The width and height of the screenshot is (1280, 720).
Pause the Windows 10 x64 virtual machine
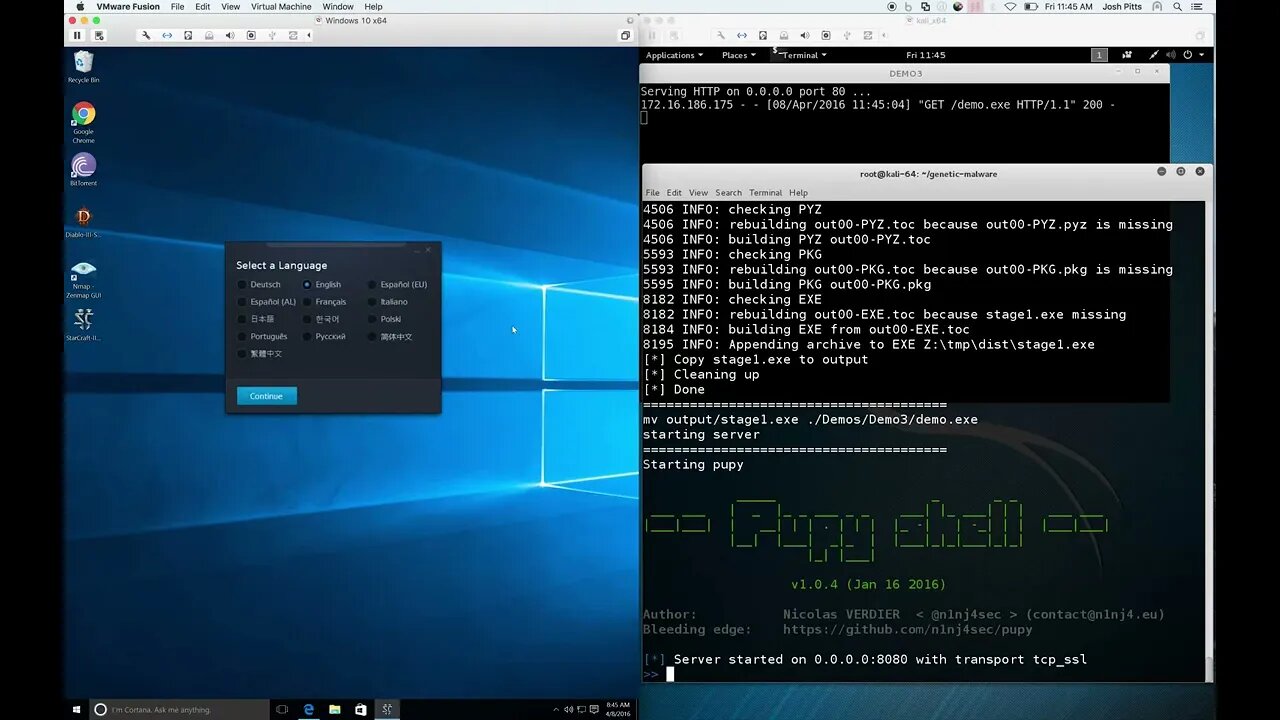(77, 35)
